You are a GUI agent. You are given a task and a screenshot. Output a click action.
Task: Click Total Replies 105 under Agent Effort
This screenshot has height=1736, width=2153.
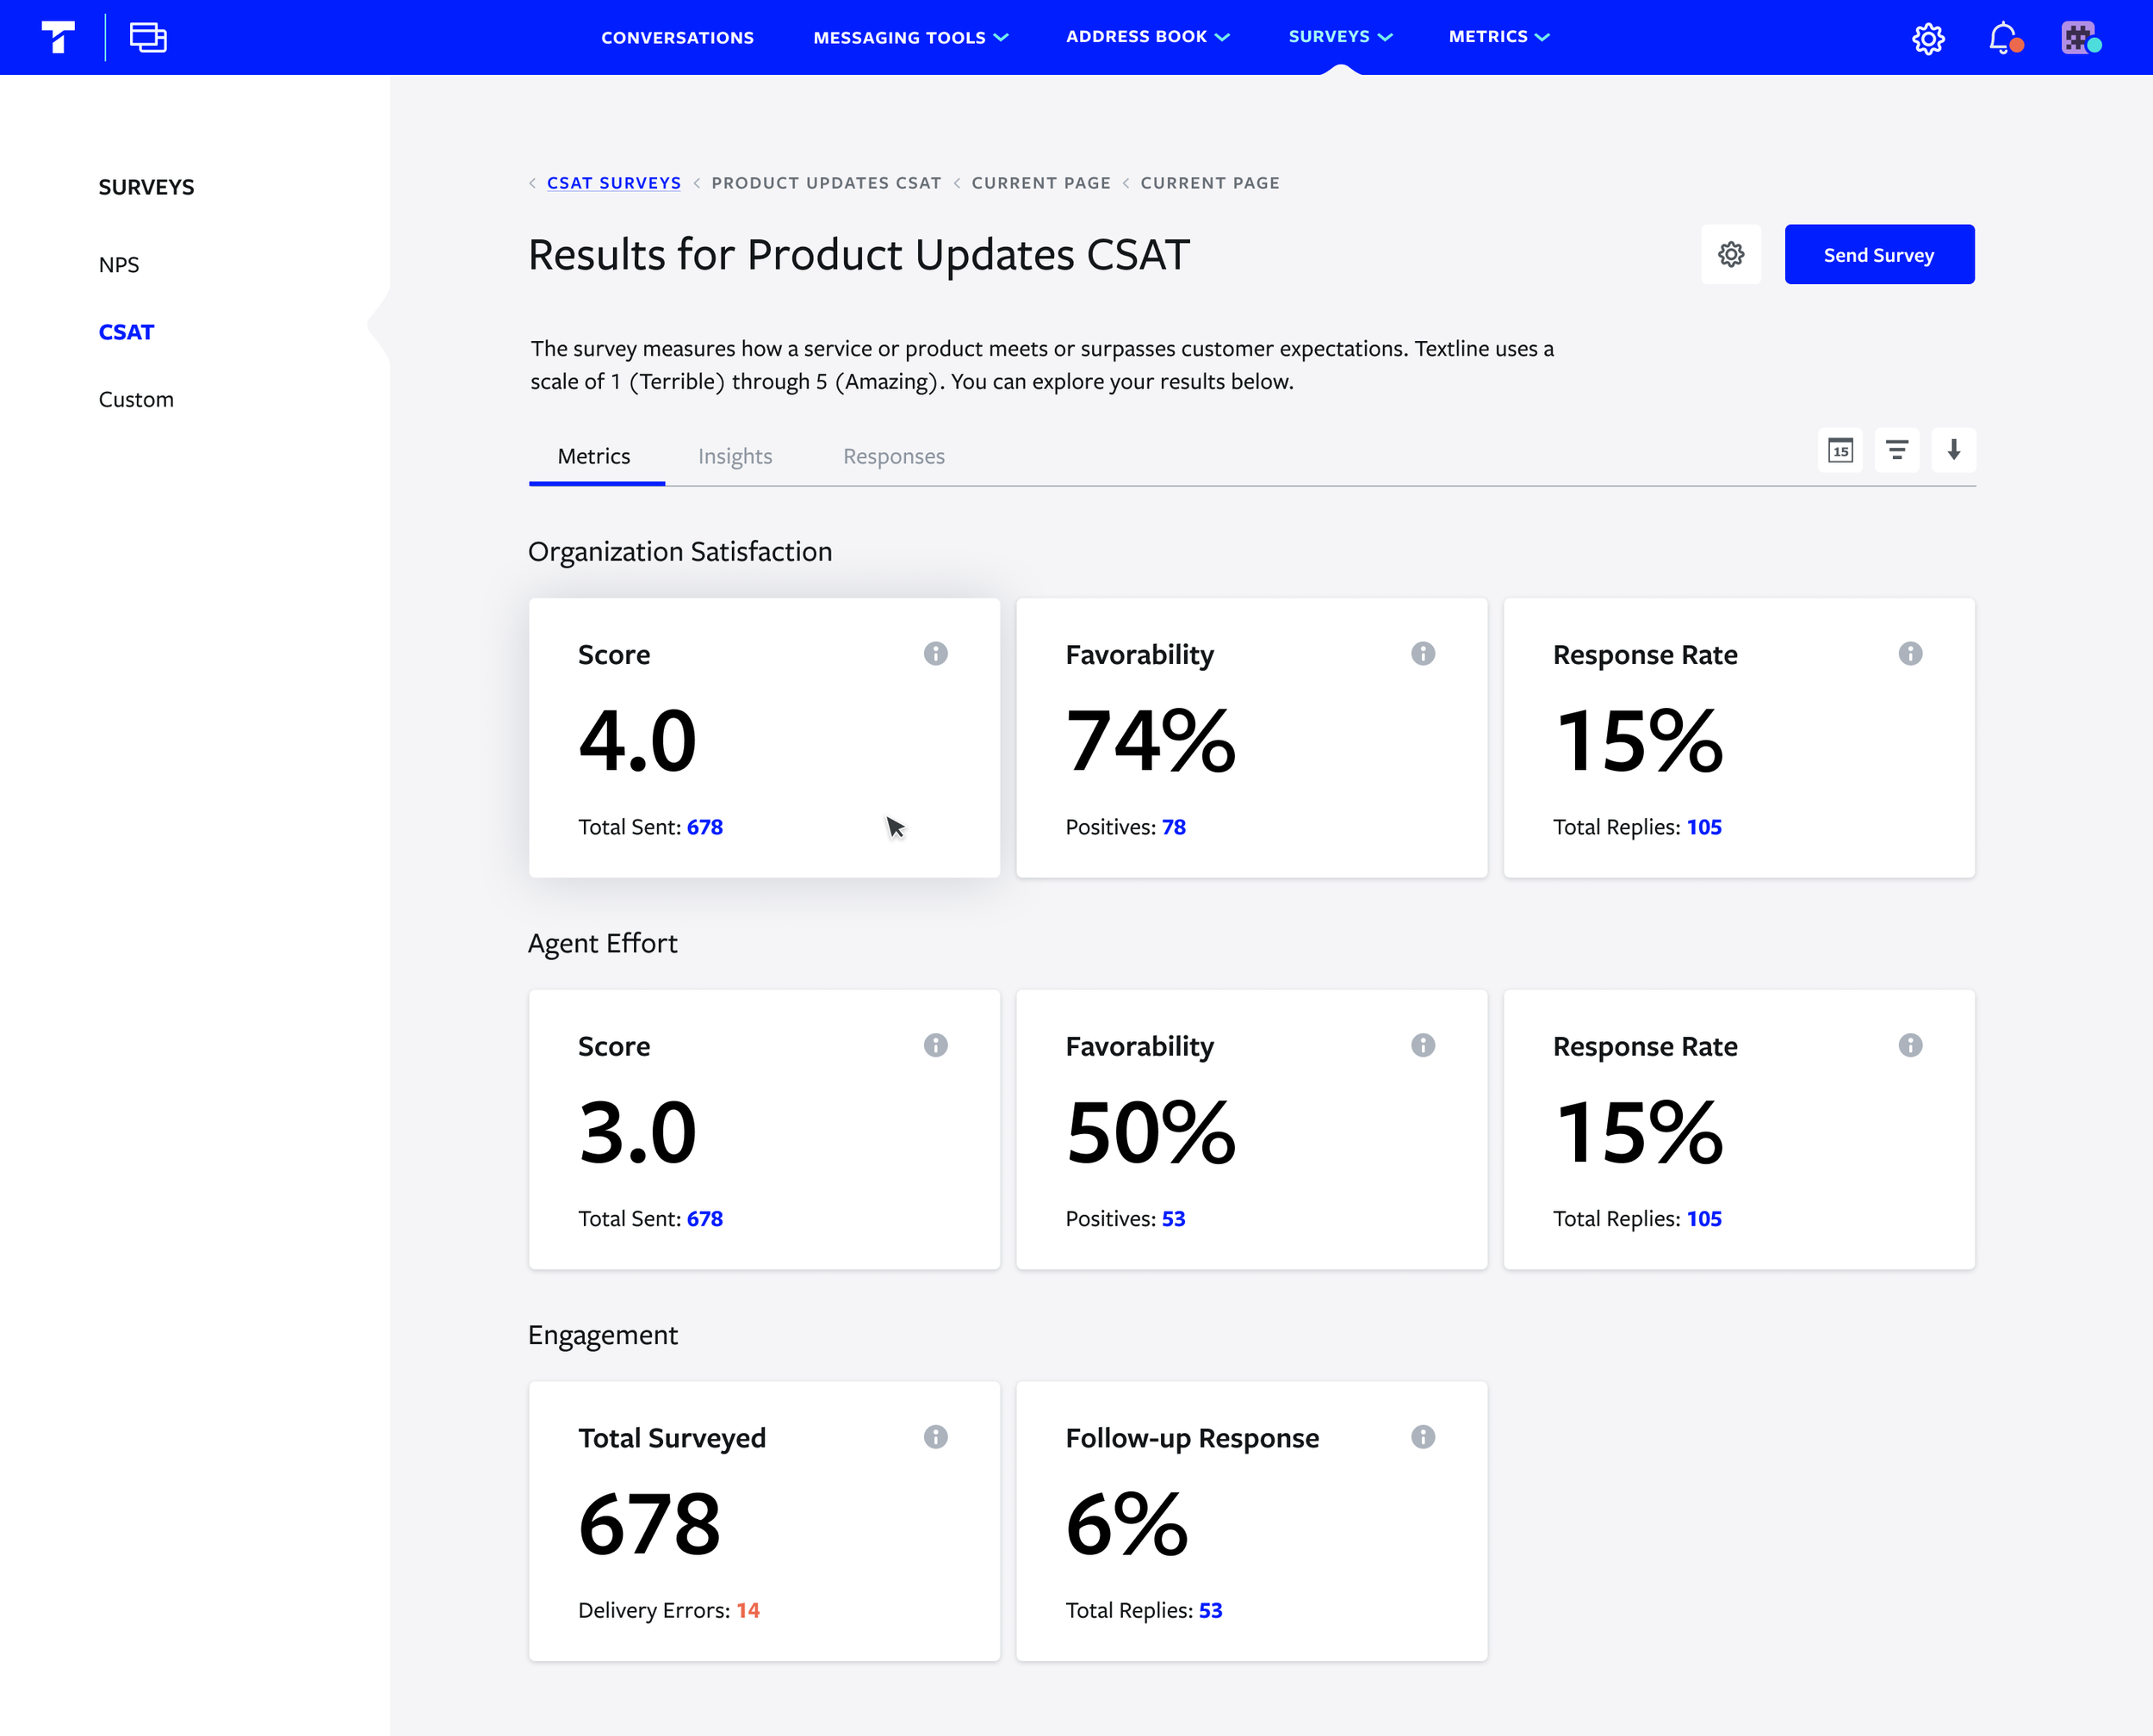pyautogui.click(x=1704, y=1219)
